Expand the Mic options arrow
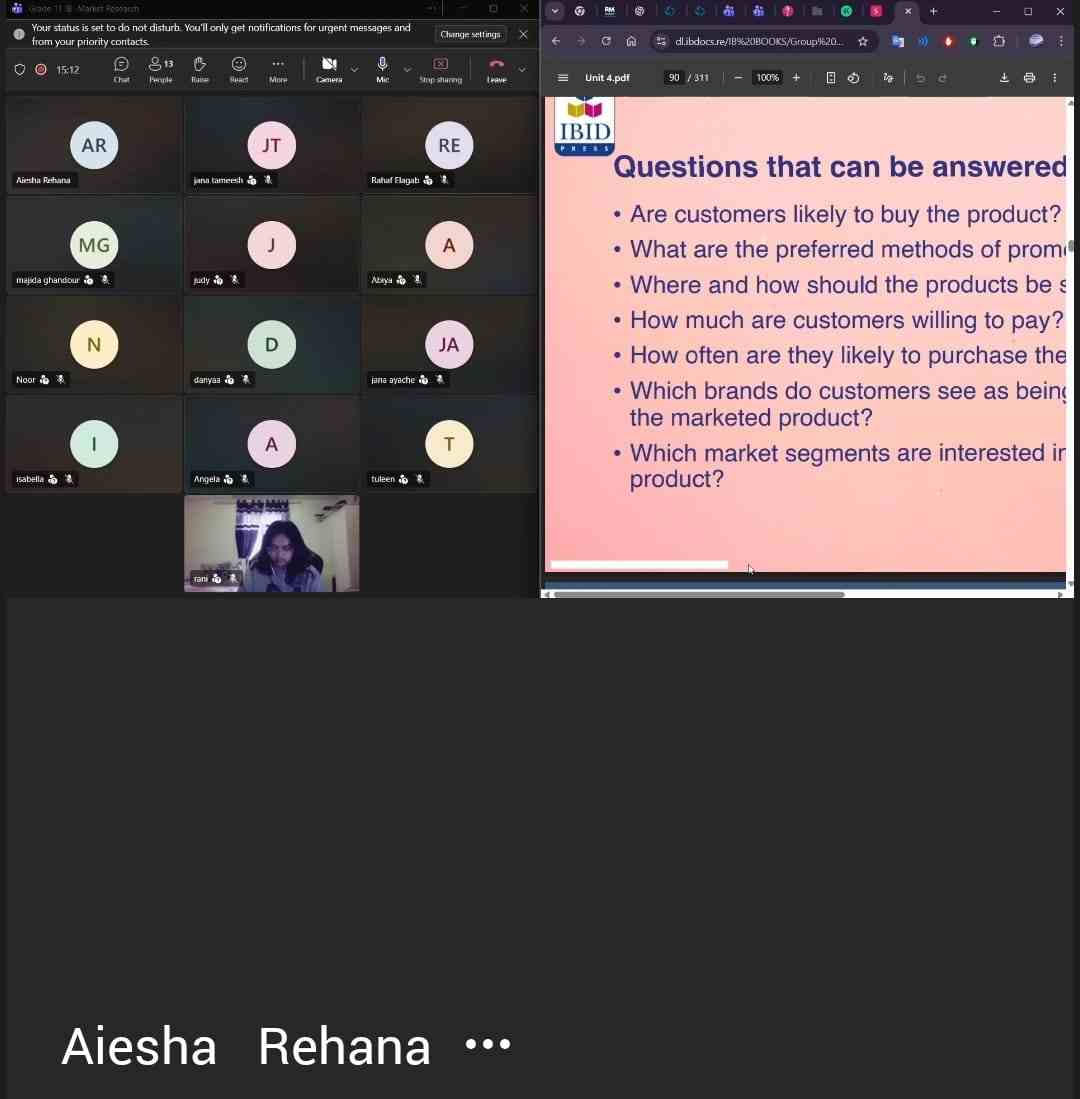This screenshot has width=1080, height=1099. point(407,70)
